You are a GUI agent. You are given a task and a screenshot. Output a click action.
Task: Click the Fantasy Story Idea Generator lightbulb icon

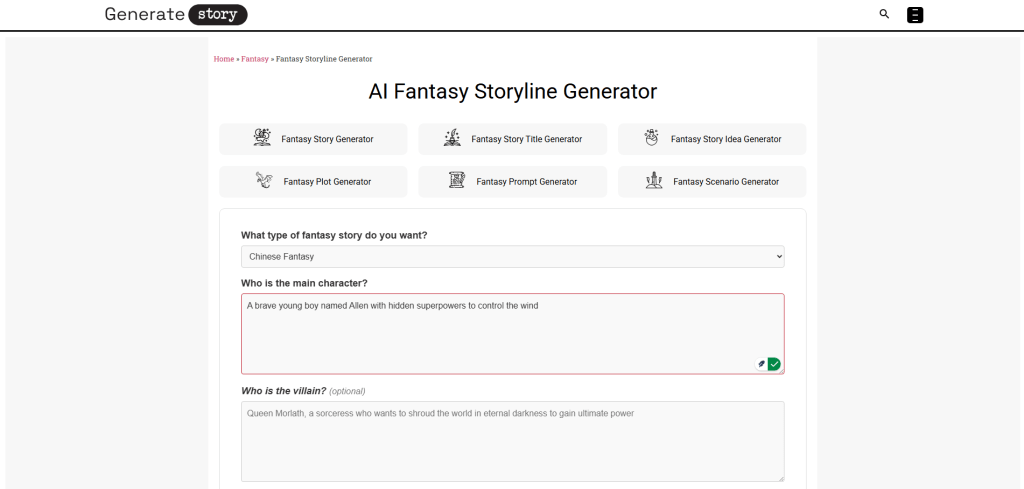click(x=651, y=138)
